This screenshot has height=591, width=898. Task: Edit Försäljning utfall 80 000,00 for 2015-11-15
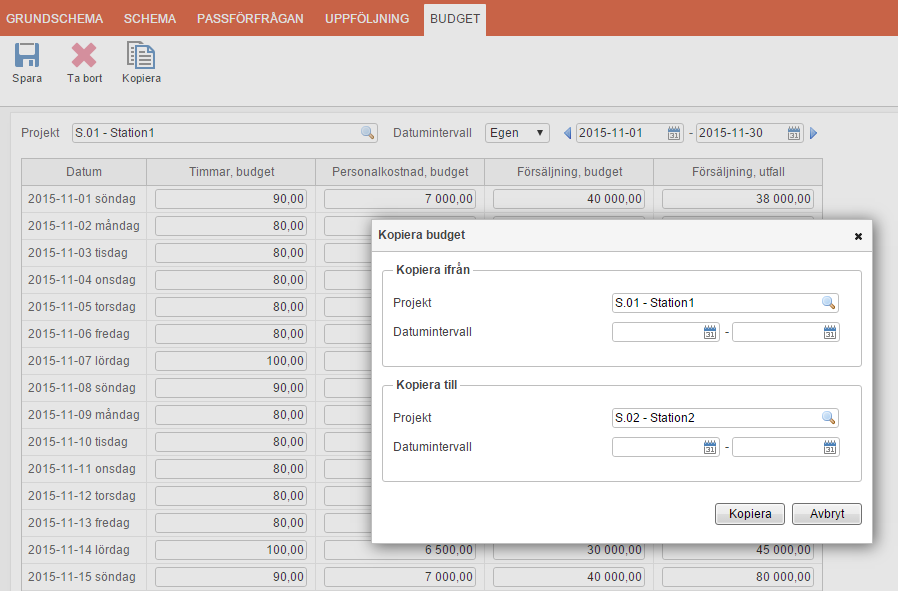[738, 577]
